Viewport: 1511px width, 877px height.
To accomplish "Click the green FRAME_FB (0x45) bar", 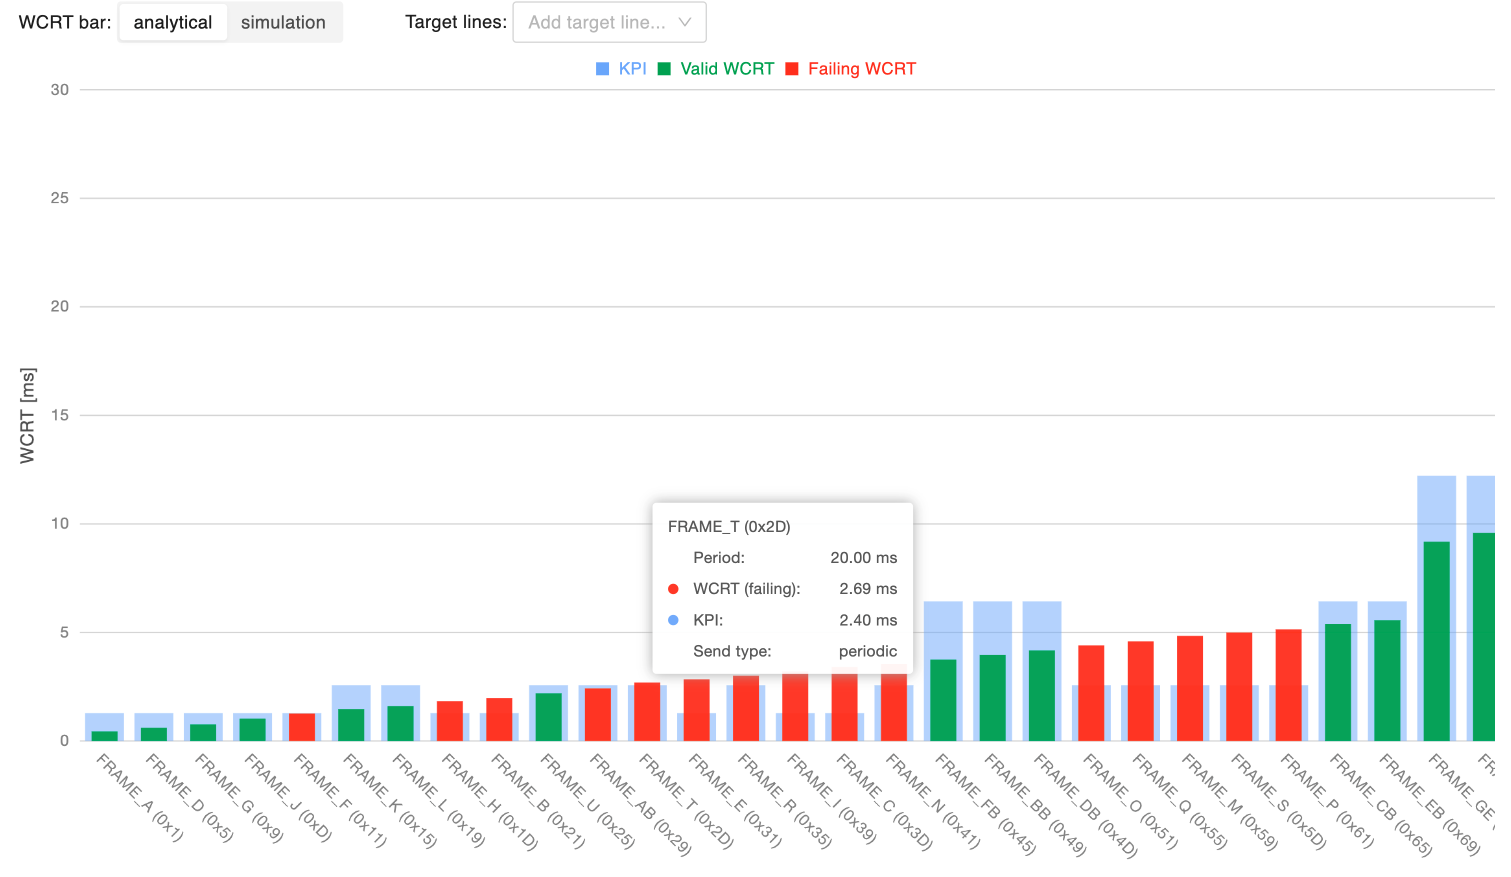I will (943, 700).
